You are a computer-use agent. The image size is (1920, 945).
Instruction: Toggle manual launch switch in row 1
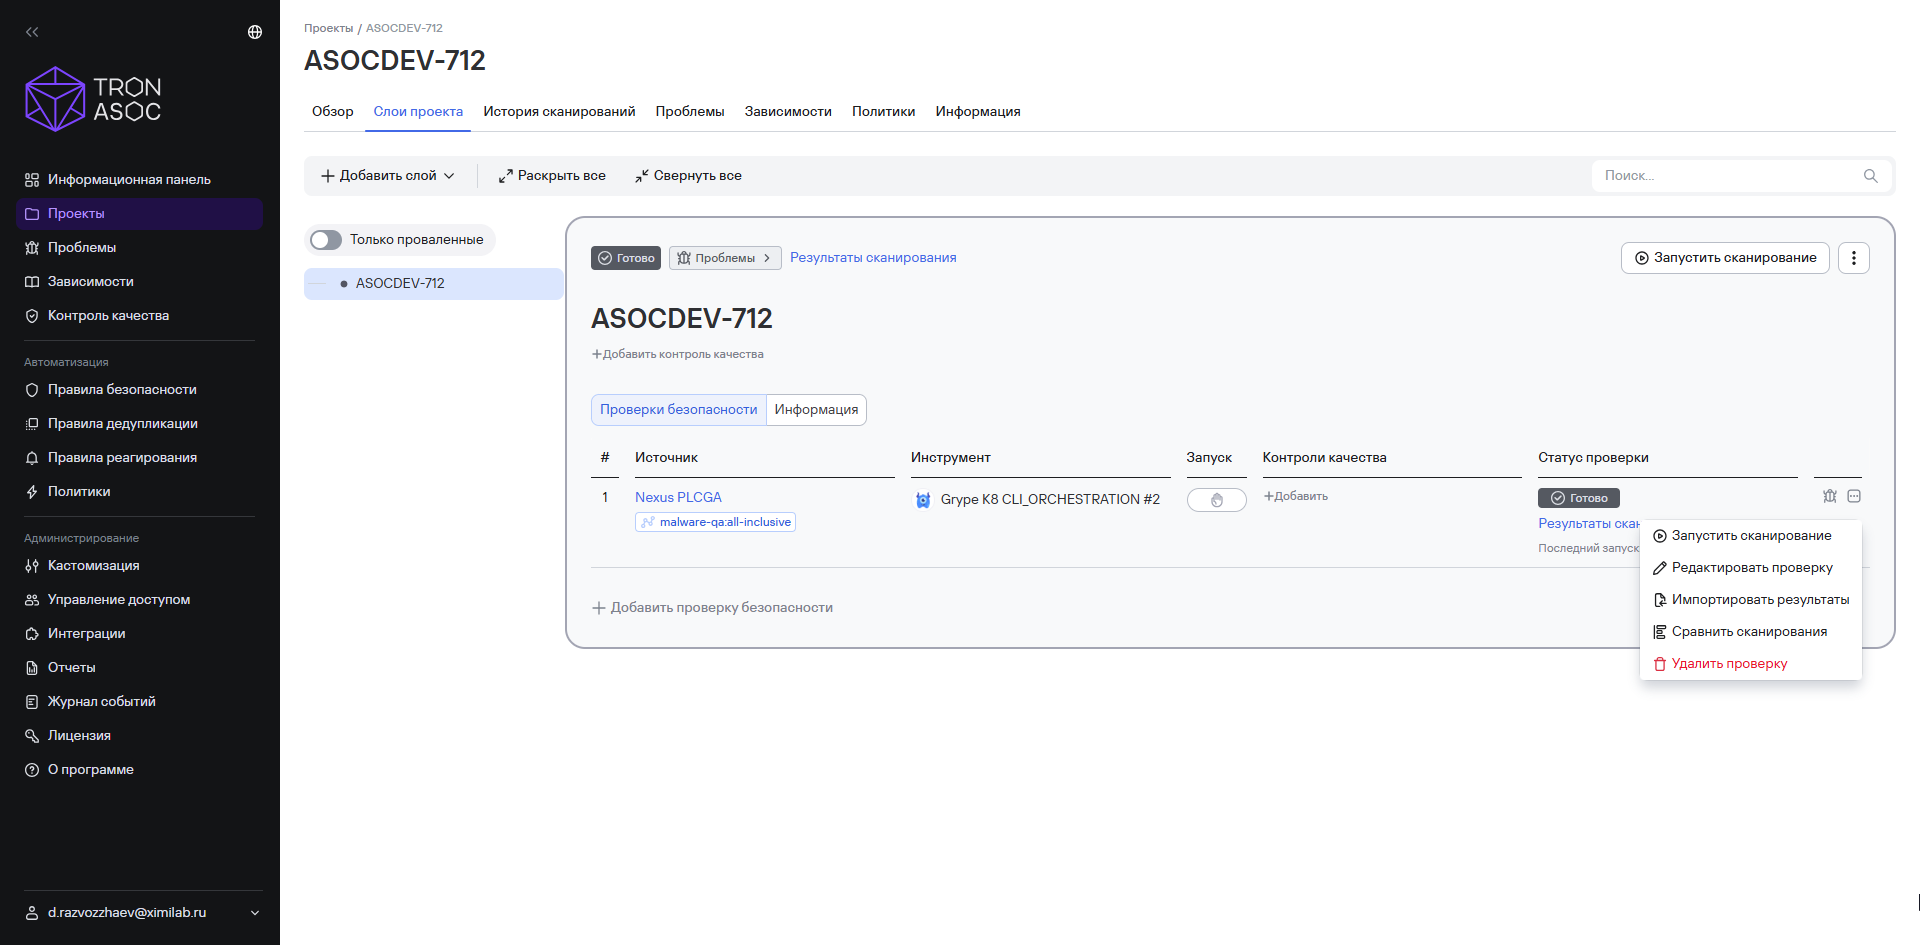click(x=1216, y=500)
